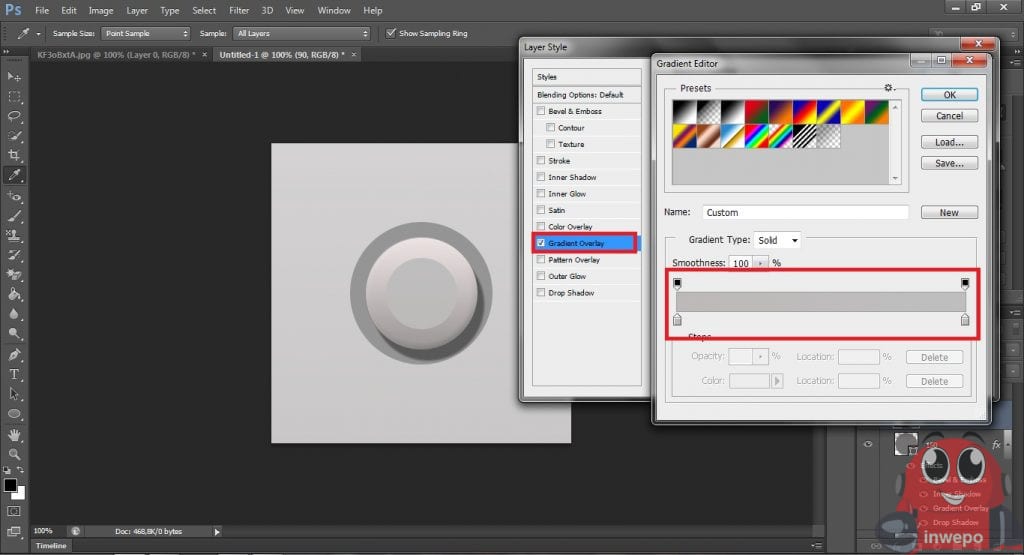
Task: Select the Rectangular Marquee tool
Action: (14, 97)
